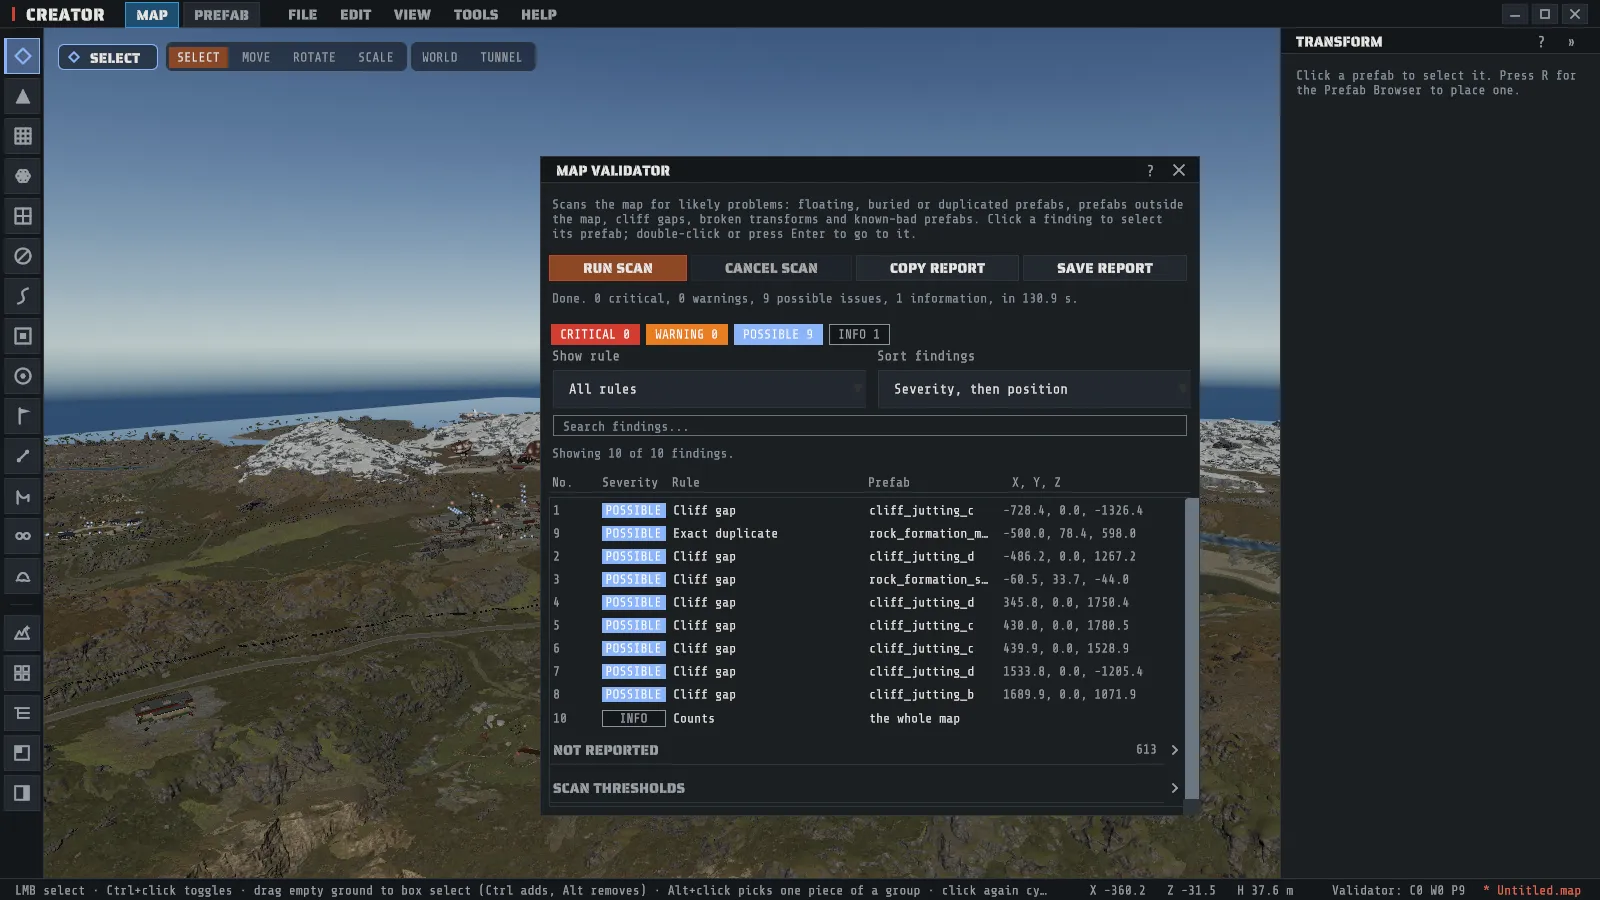Toggle the right side panel layout icon
This screenshot has width=1600, height=900.
coord(22,793)
